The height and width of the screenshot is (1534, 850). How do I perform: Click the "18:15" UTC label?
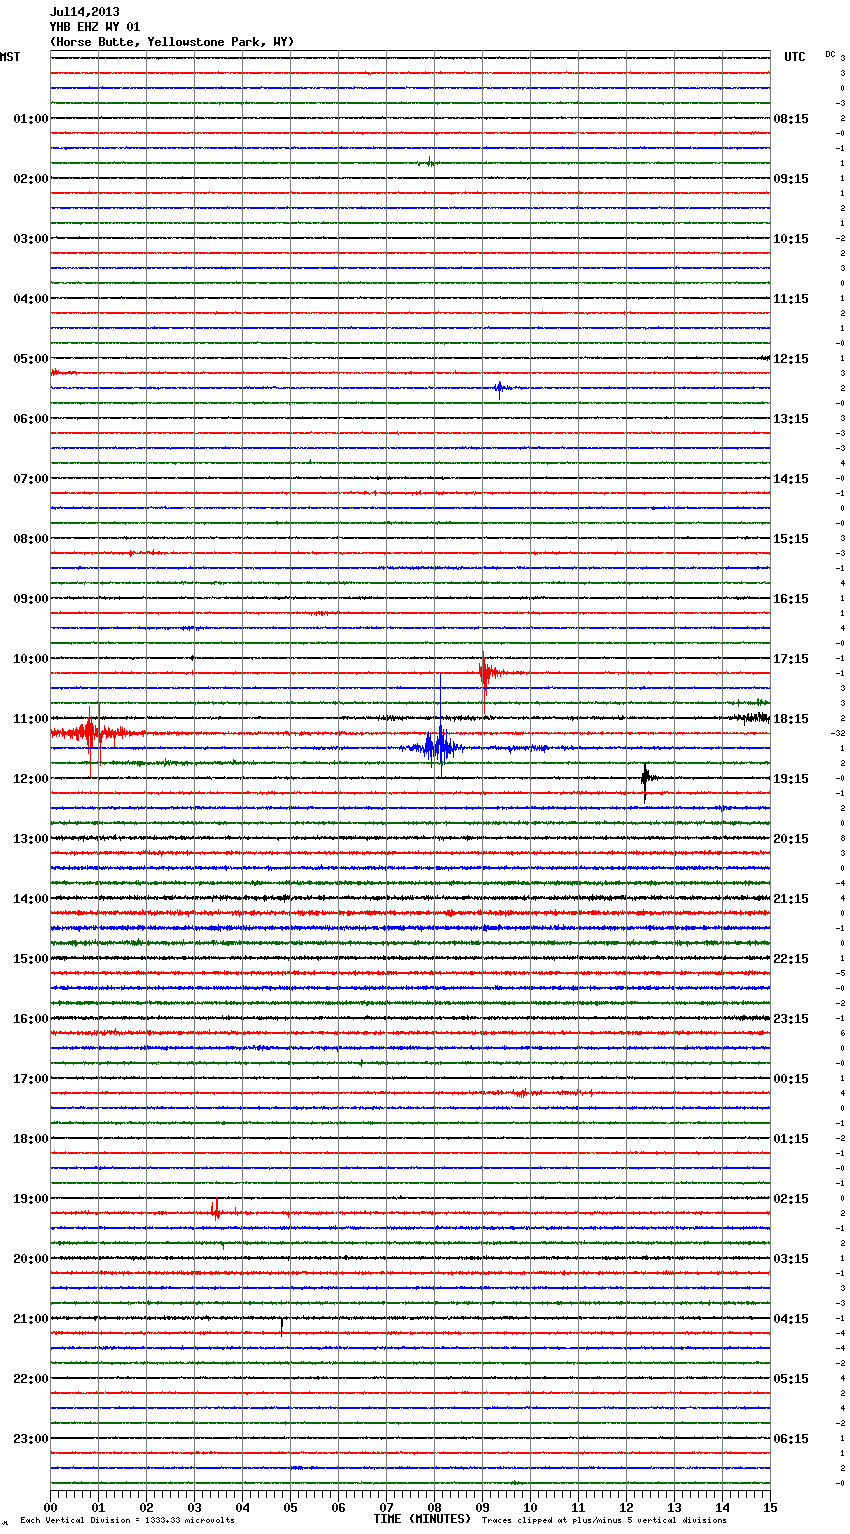(791, 719)
